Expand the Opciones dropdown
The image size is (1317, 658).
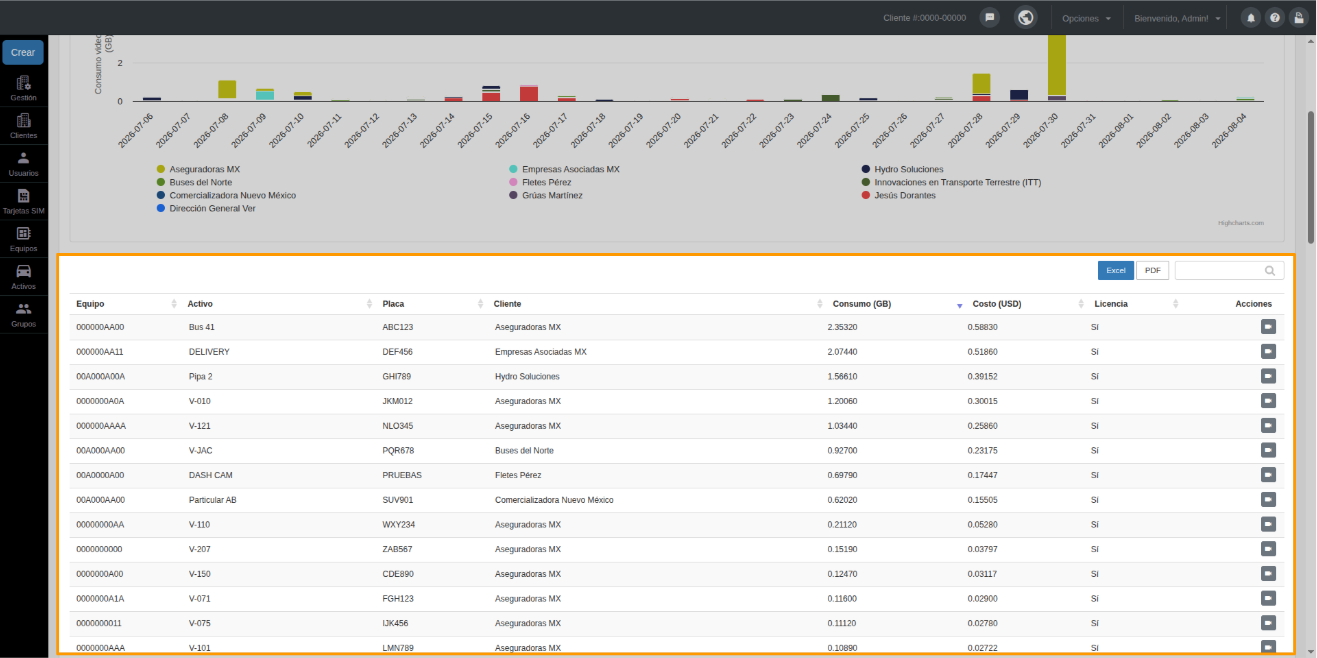1087,18
